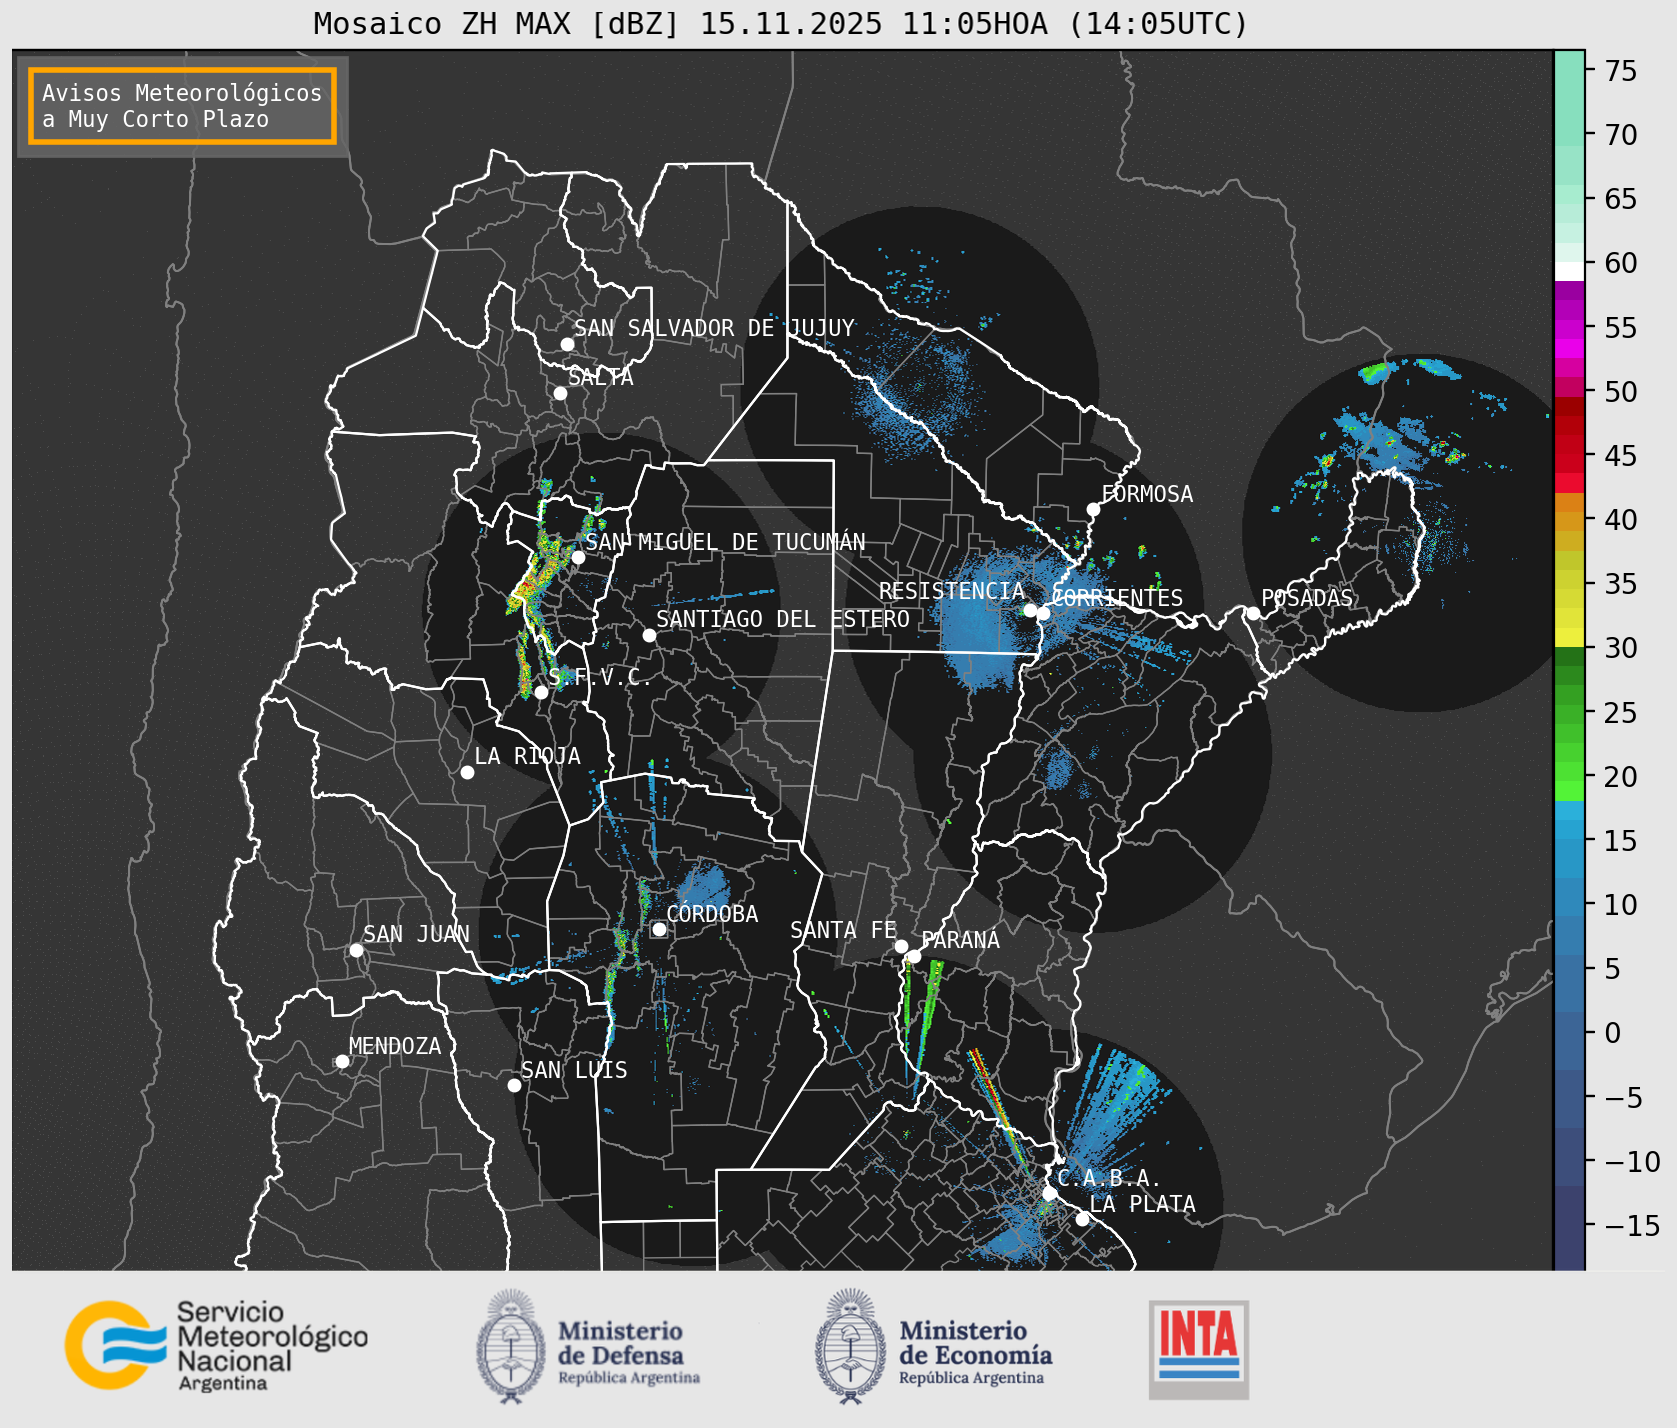Click the SAN MIGUEL DE TUCUMÁN label
This screenshot has width=1677, height=1428.
tap(726, 542)
